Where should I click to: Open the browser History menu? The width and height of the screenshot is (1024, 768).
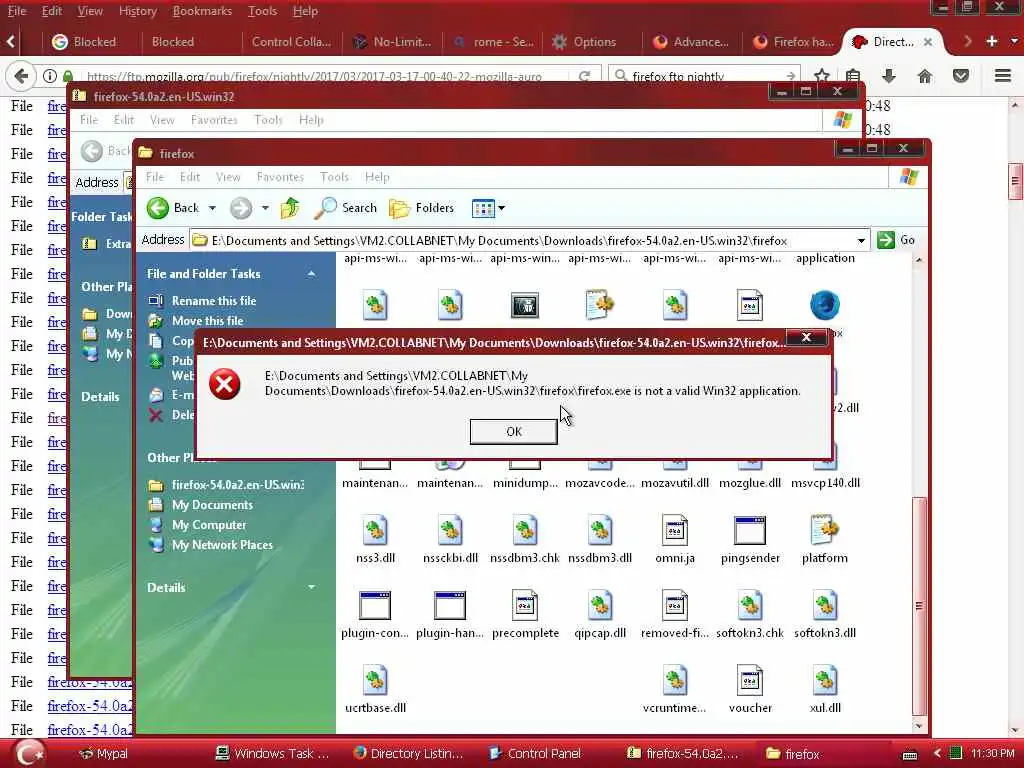click(x=138, y=11)
